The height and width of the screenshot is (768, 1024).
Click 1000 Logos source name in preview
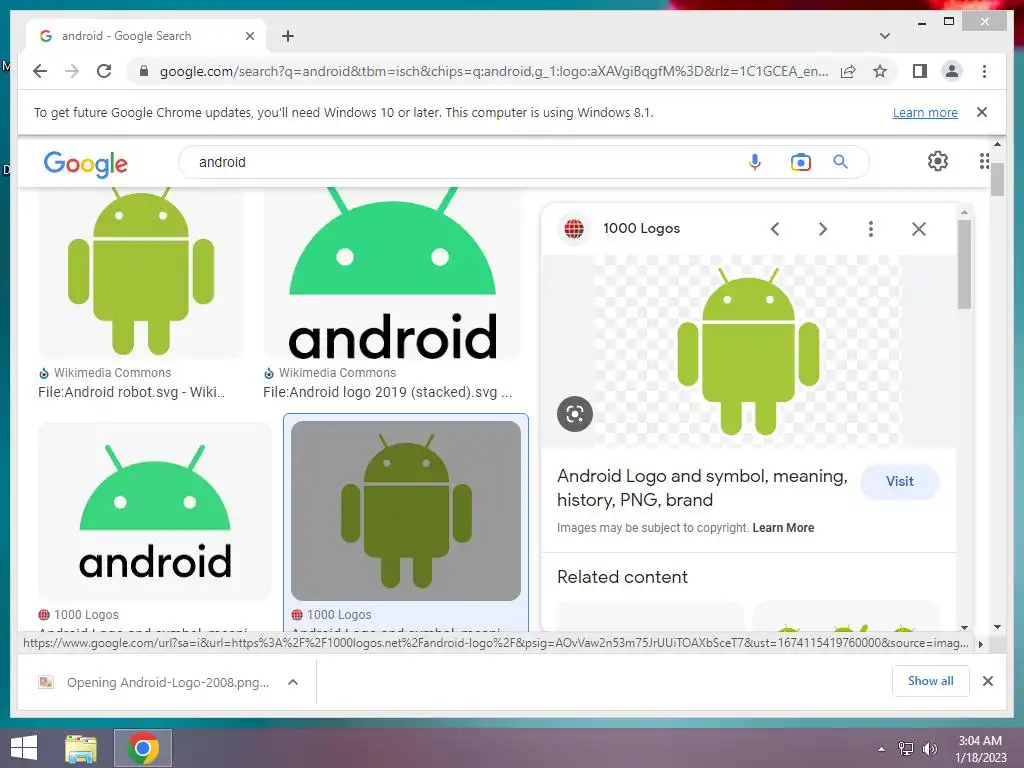pos(641,229)
